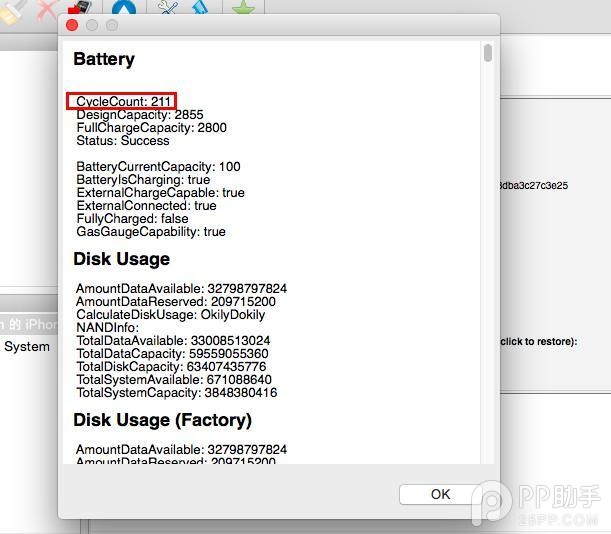Click CalculateDiskUsage: OkilyDokily text
611x534 pixels.
click(171, 315)
